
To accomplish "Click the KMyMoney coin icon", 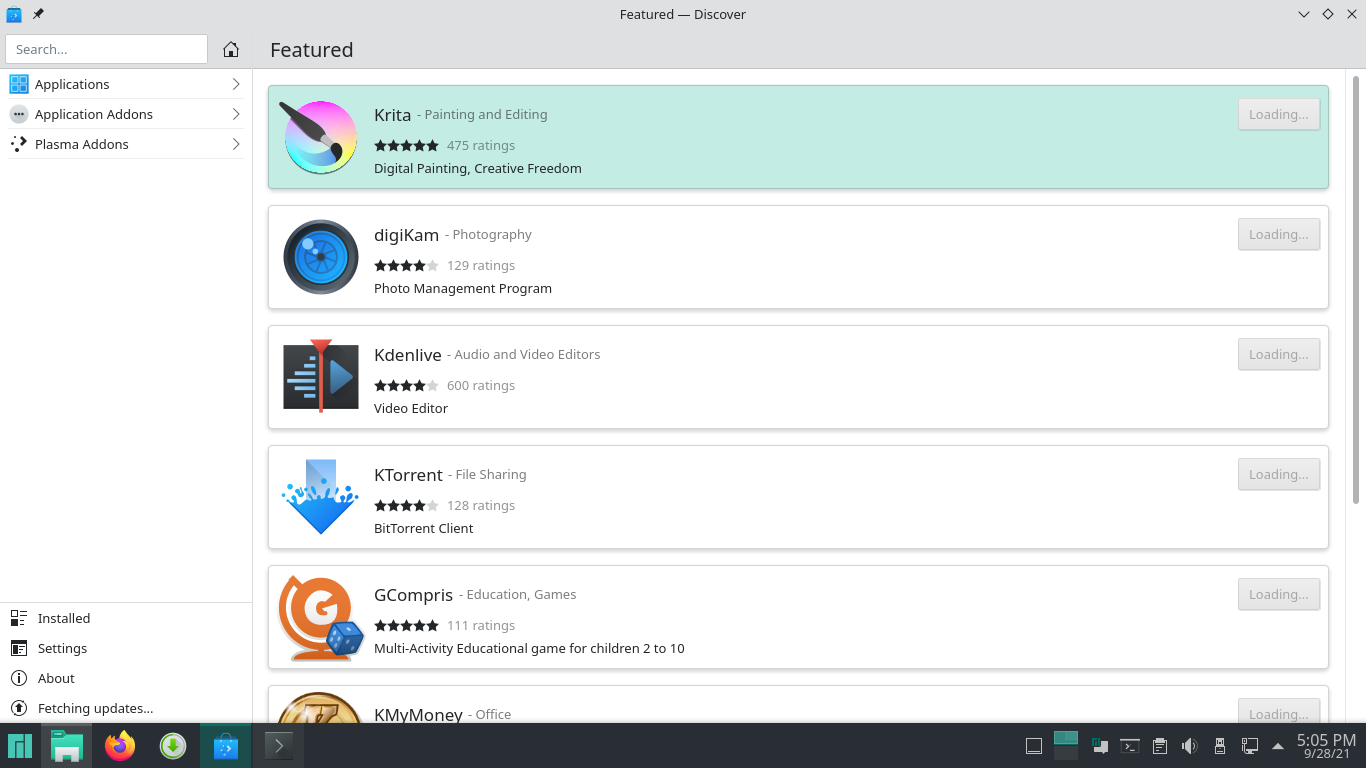I will (320, 707).
